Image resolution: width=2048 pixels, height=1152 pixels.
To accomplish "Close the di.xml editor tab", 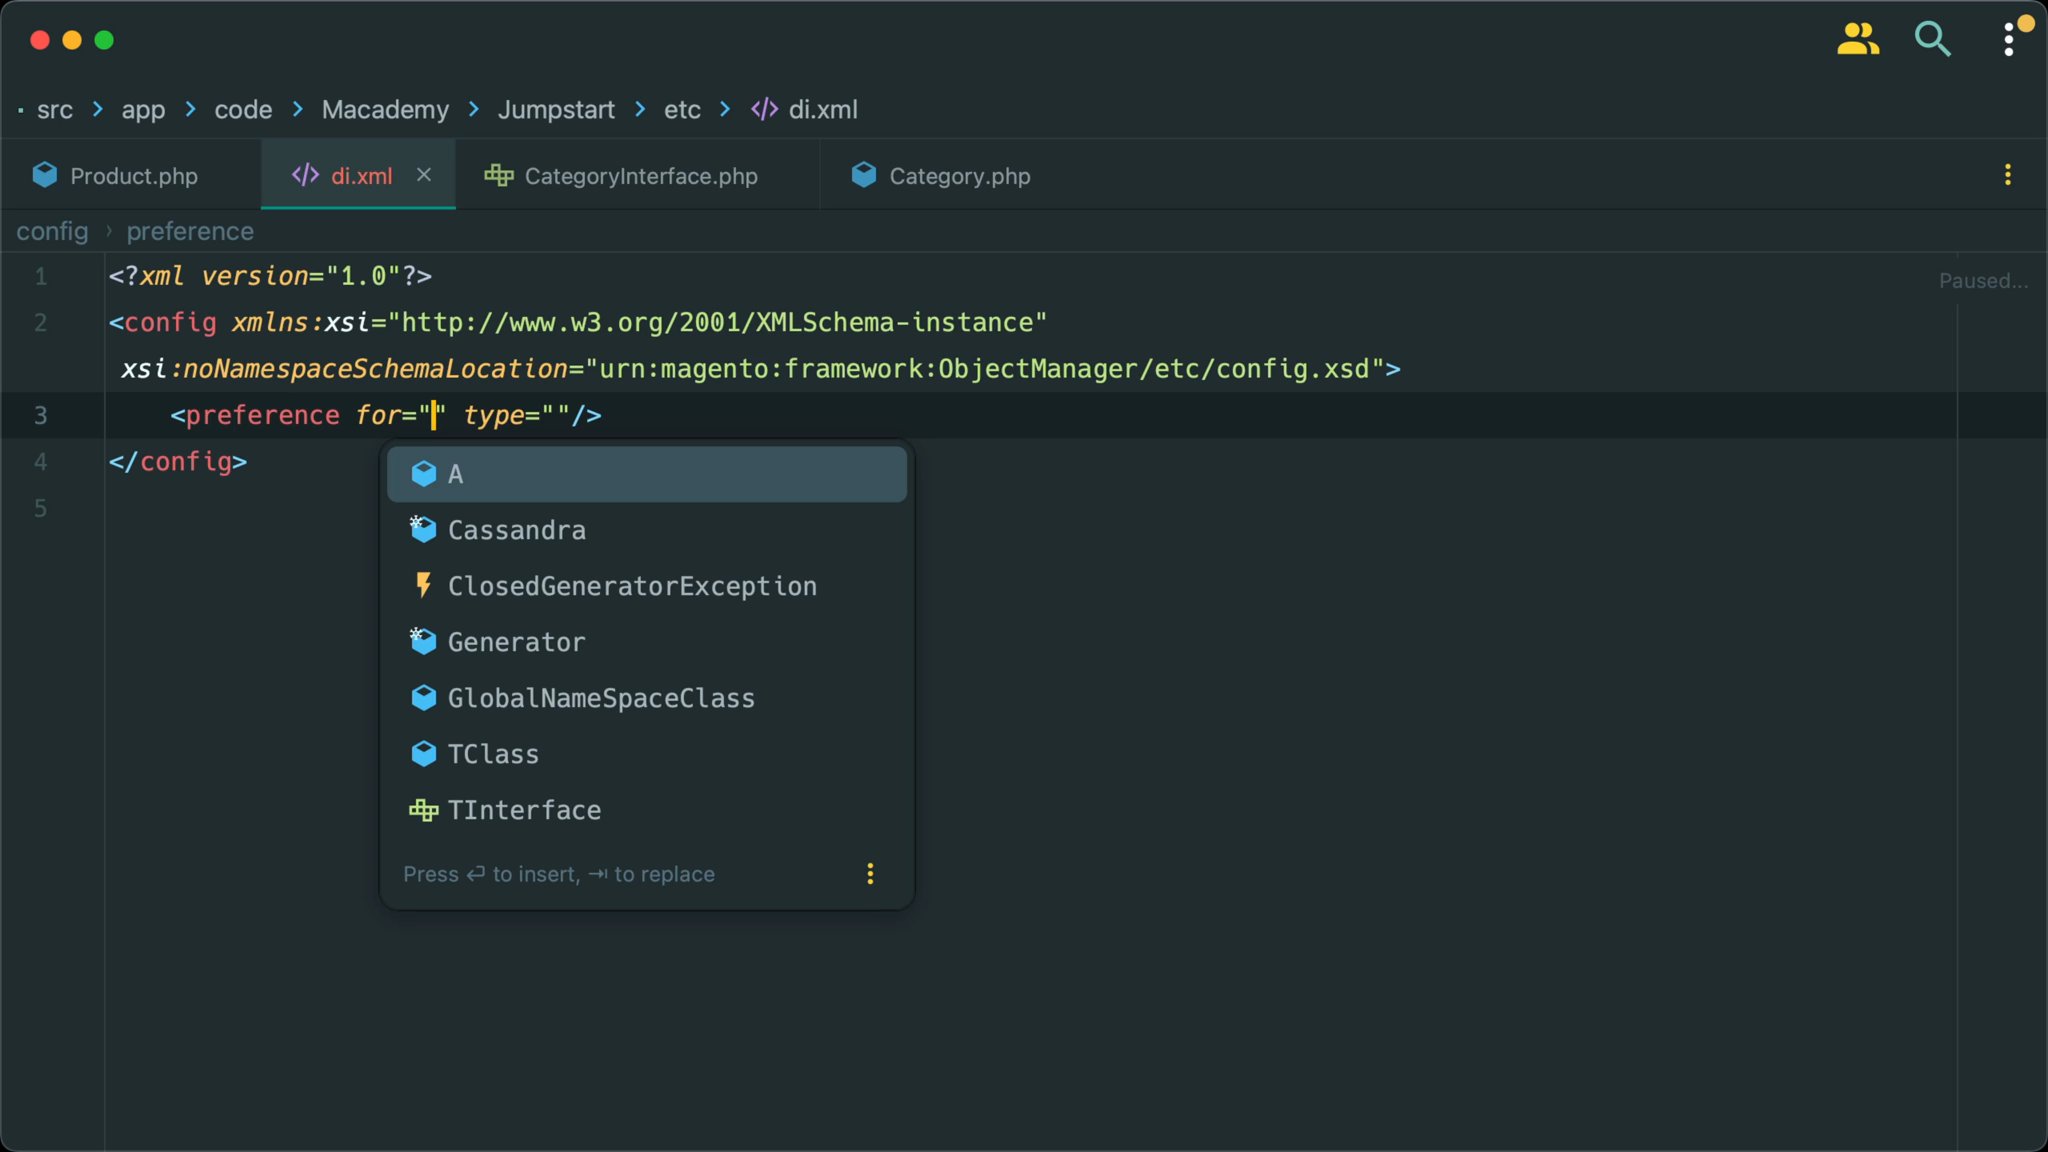I will click(x=424, y=174).
